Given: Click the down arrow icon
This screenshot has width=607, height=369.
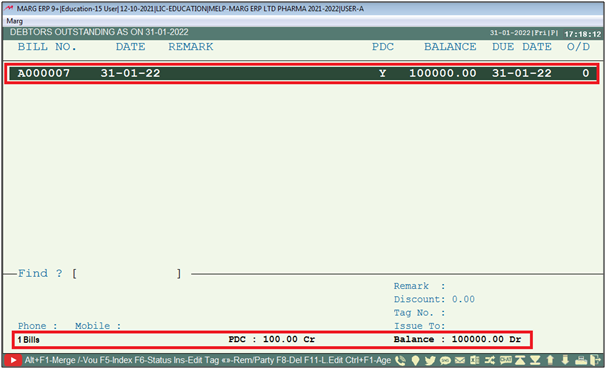Looking at the screenshot, I should (x=565, y=360).
